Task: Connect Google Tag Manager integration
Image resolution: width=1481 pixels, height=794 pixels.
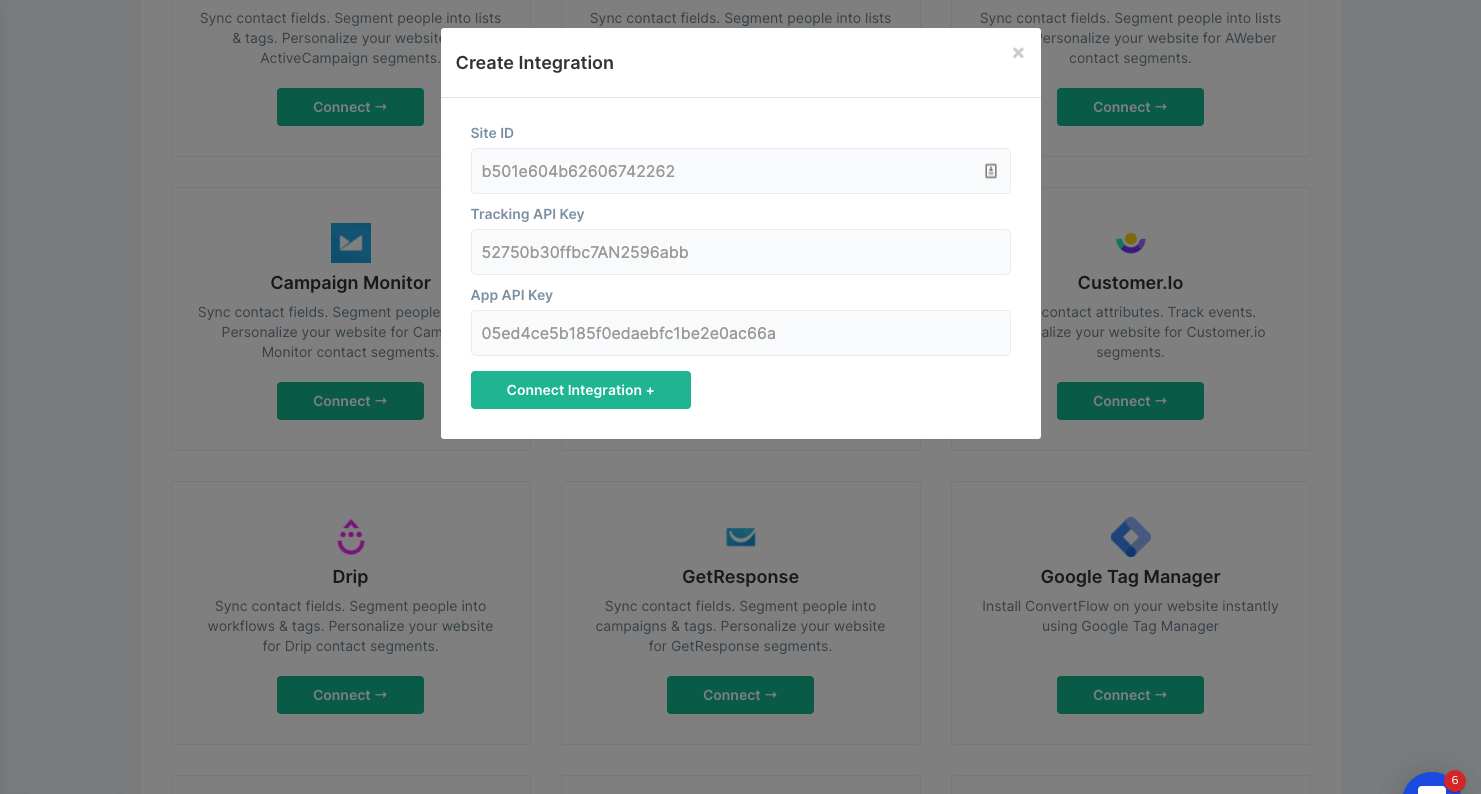Action: point(1130,695)
